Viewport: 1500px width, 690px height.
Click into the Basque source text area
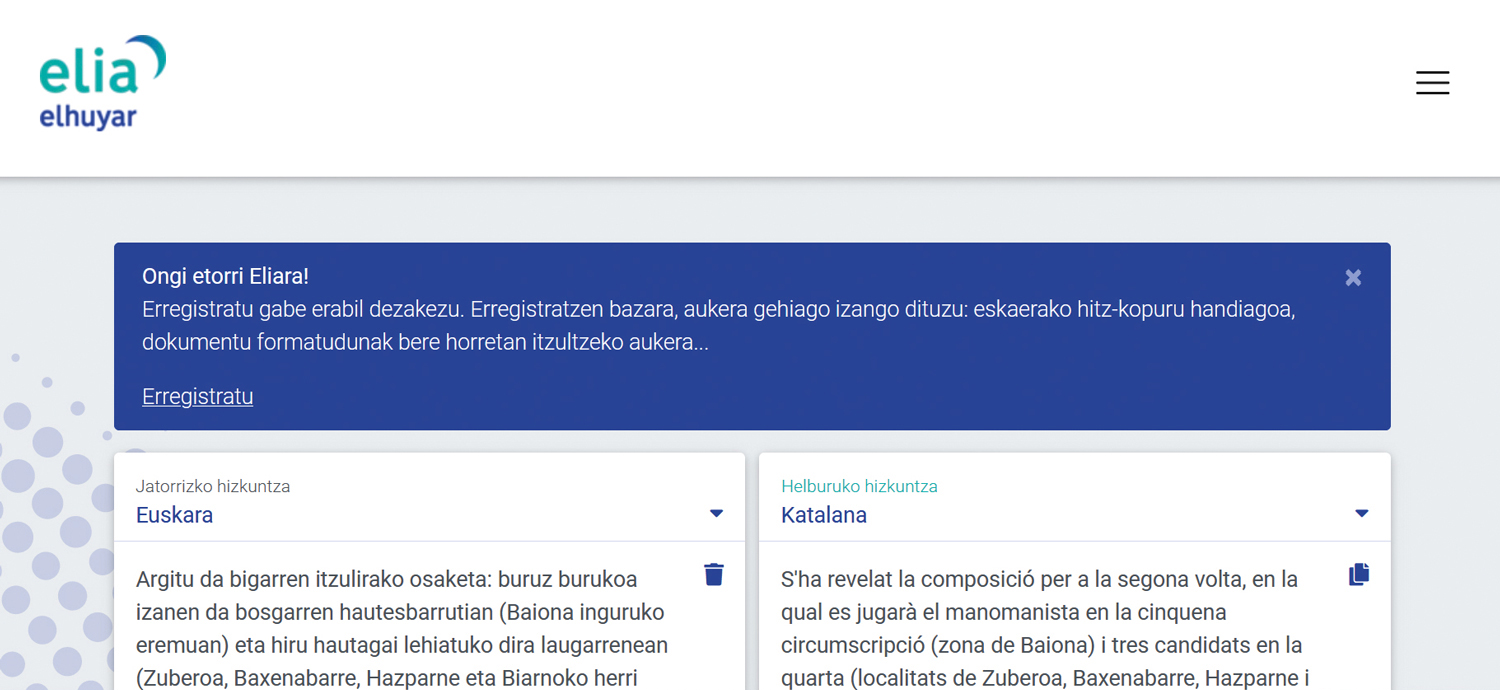tap(400, 628)
